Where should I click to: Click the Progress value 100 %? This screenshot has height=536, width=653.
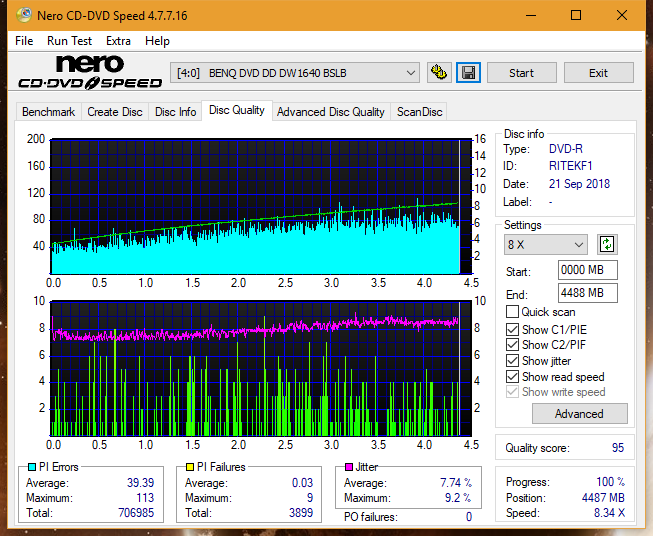point(610,482)
